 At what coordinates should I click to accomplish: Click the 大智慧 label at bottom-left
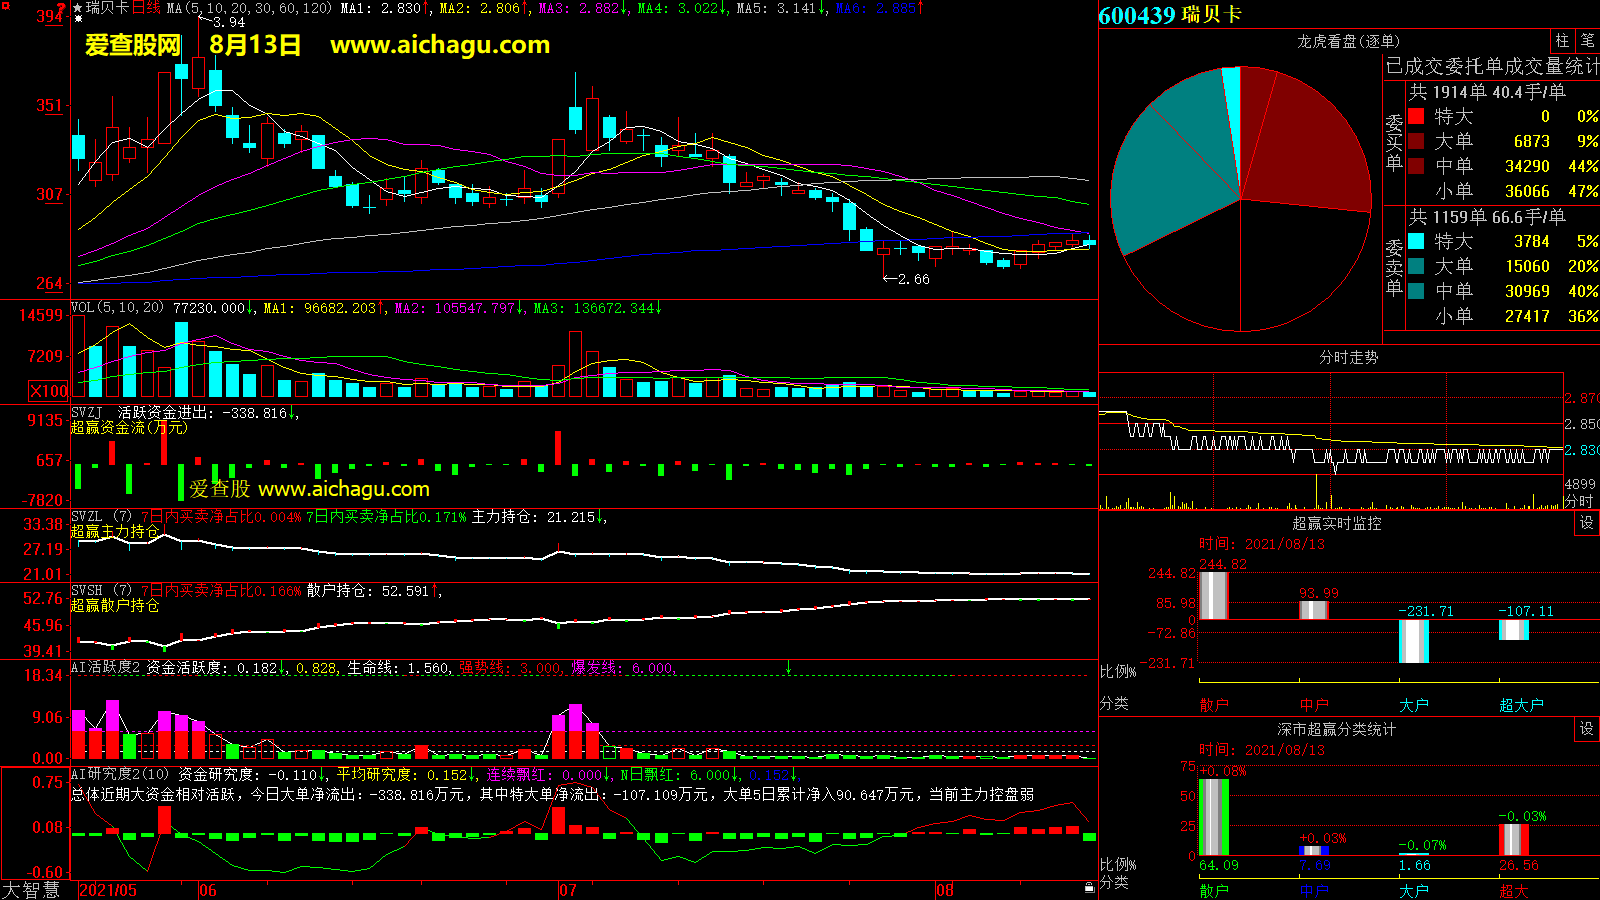(x=31, y=889)
